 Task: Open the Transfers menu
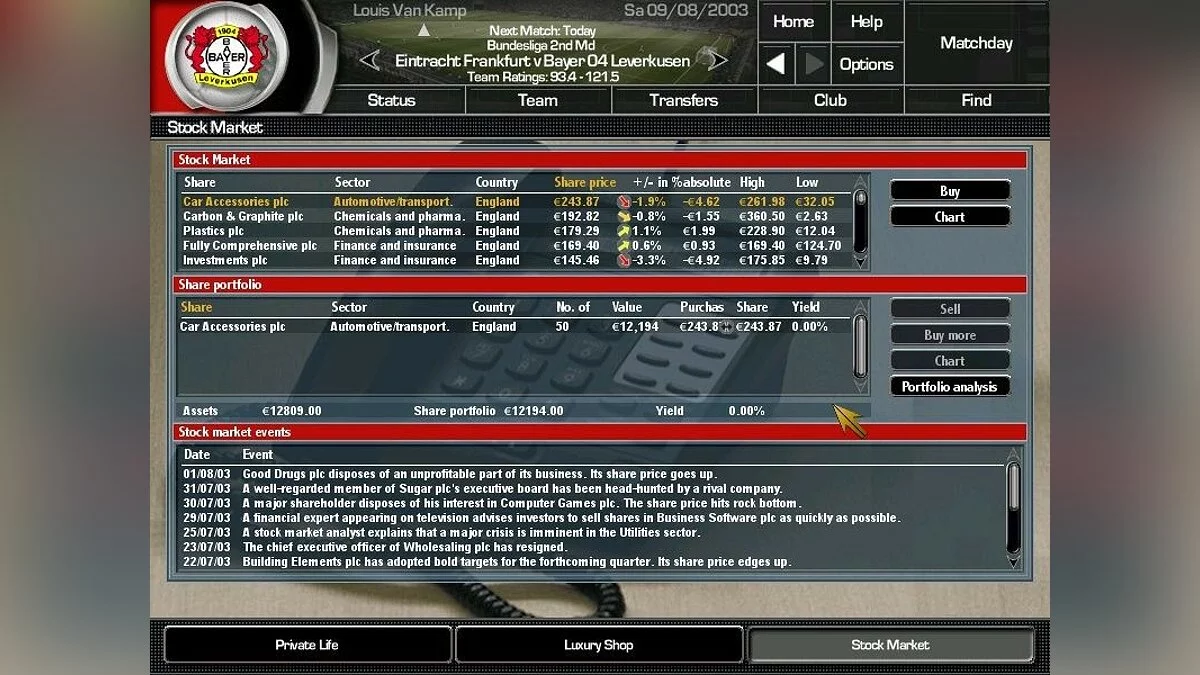684,100
